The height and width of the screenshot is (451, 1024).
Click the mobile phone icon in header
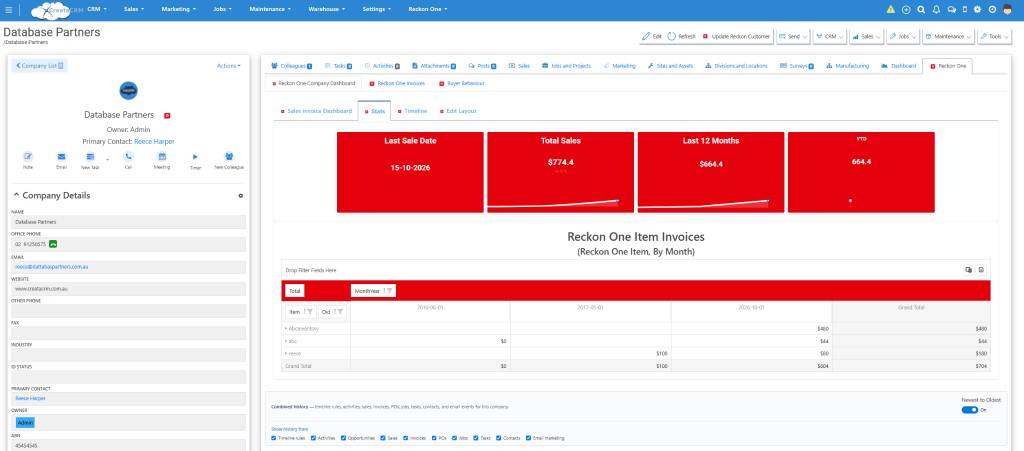tap(965, 10)
